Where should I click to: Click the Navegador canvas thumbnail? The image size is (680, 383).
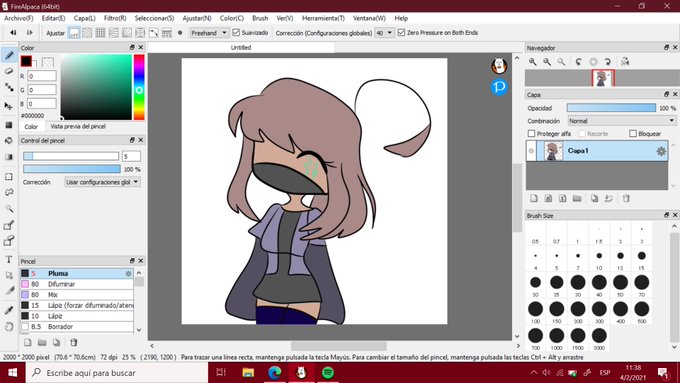603,79
